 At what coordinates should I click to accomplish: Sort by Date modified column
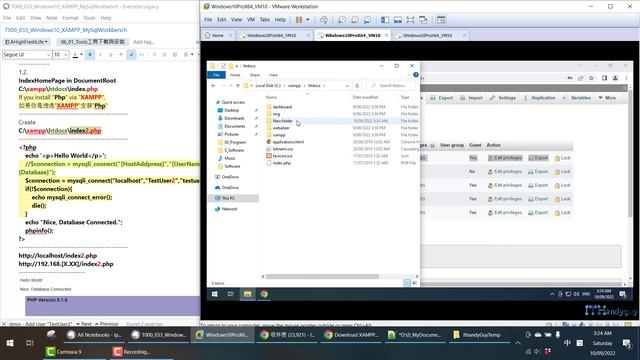point(365,97)
